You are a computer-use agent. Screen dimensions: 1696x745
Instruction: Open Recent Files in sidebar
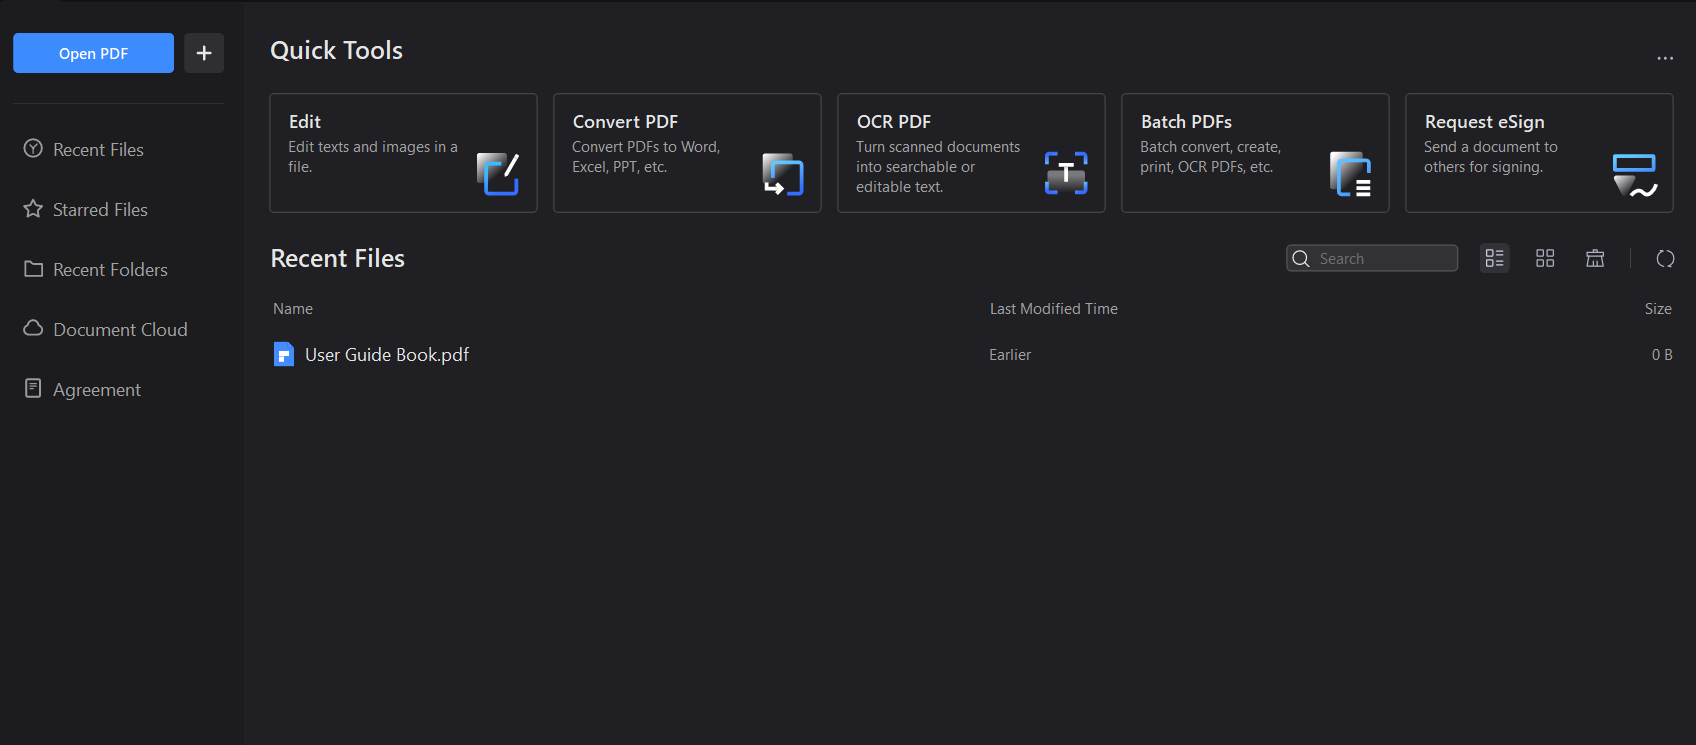98,150
